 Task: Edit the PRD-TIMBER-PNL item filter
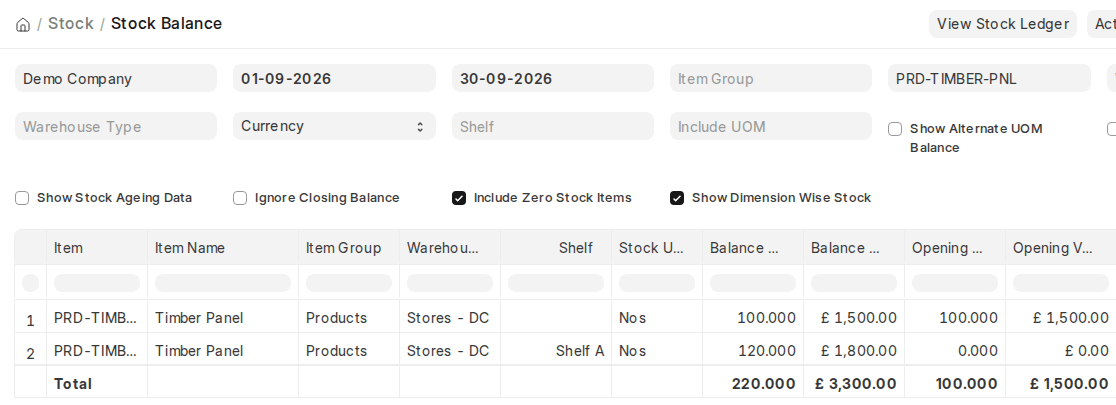click(989, 78)
